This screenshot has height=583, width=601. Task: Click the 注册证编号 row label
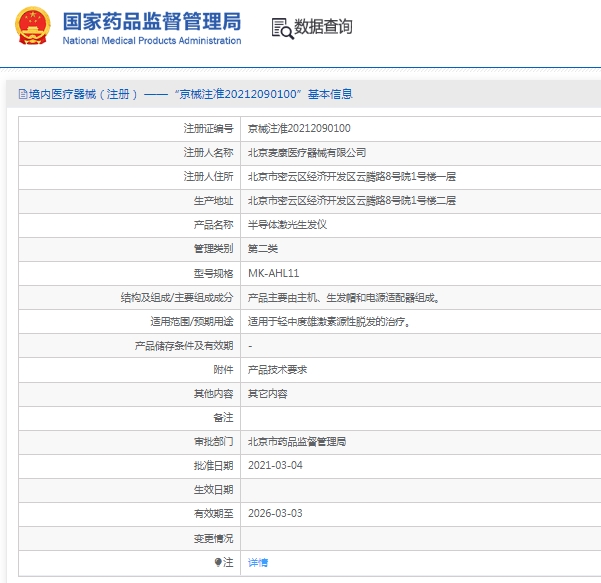tap(208, 128)
